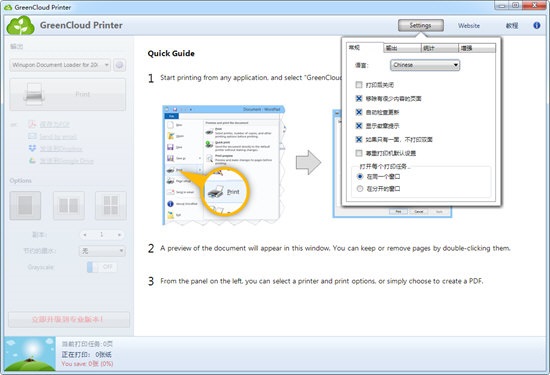Enable the 尊重打印机默认设置 checkbox

[x=359, y=153]
